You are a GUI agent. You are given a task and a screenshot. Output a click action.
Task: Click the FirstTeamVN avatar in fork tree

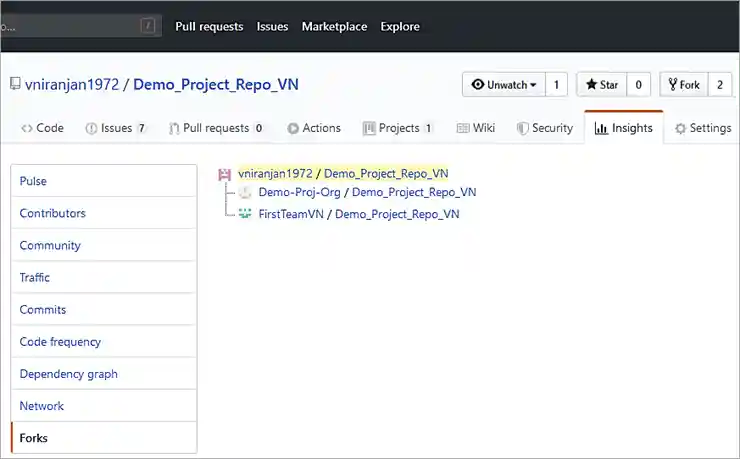click(x=245, y=214)
